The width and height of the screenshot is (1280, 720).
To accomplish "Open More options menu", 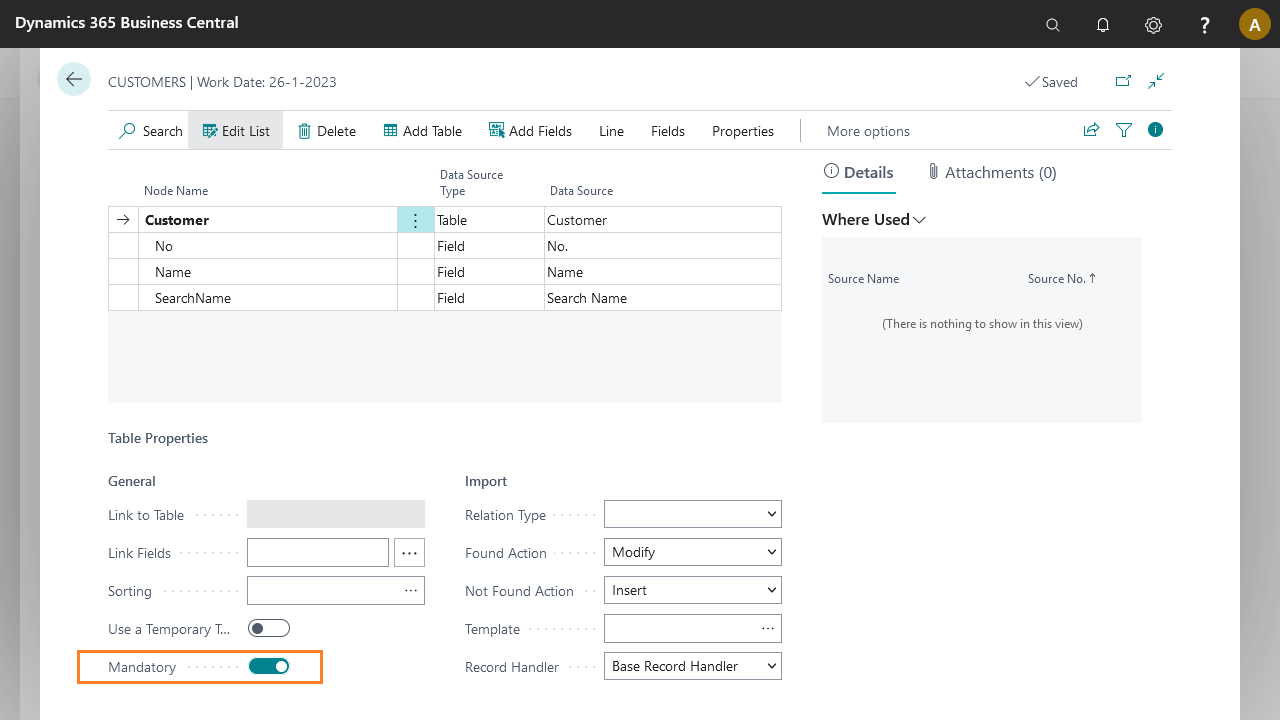I will [868, 131].
